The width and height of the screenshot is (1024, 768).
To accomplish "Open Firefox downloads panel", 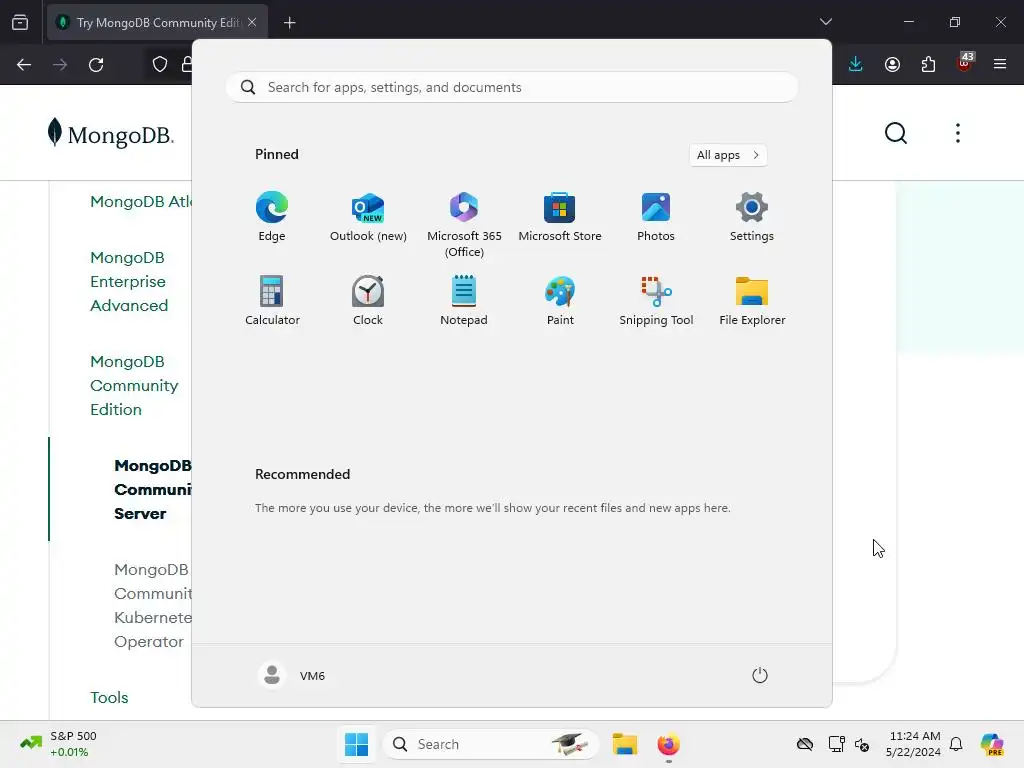I will 856,64.
